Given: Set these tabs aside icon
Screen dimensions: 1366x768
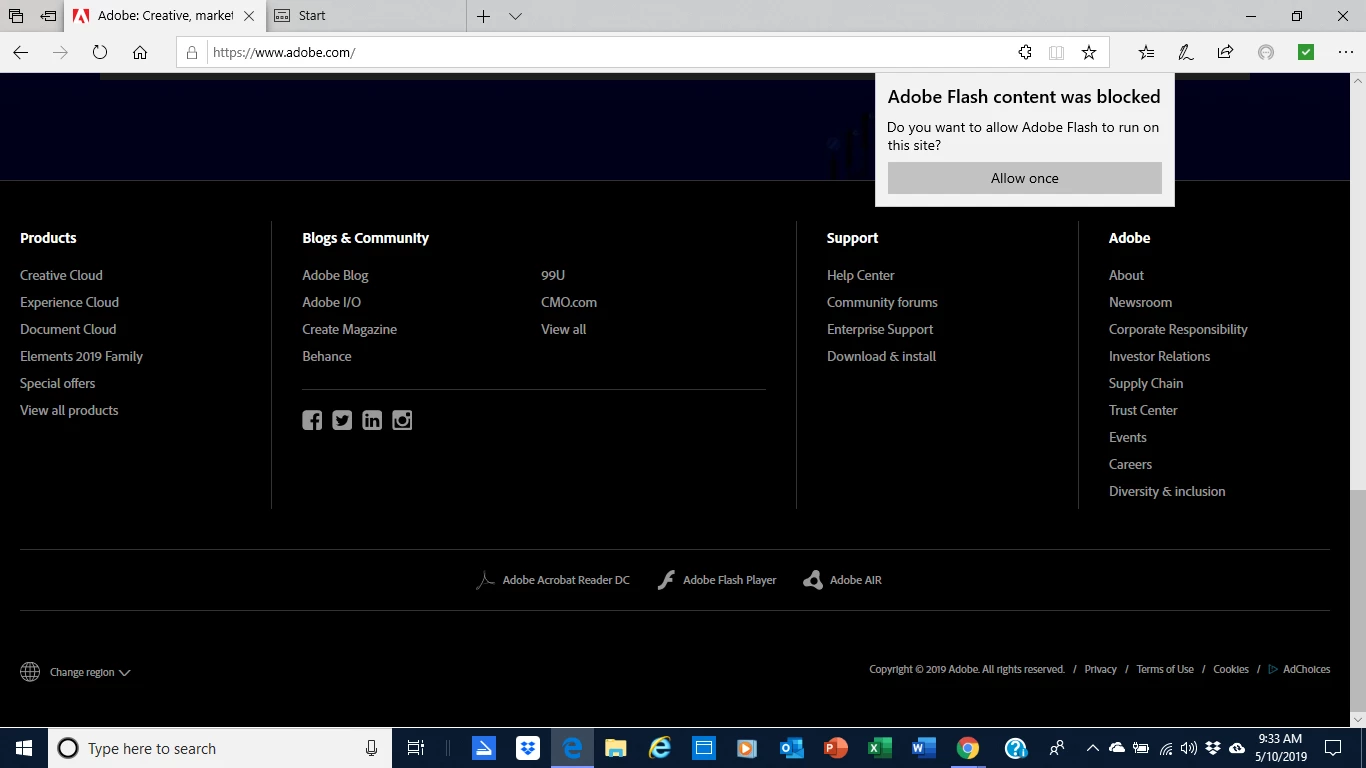Looking at the screenshot, I should point(48,16).
